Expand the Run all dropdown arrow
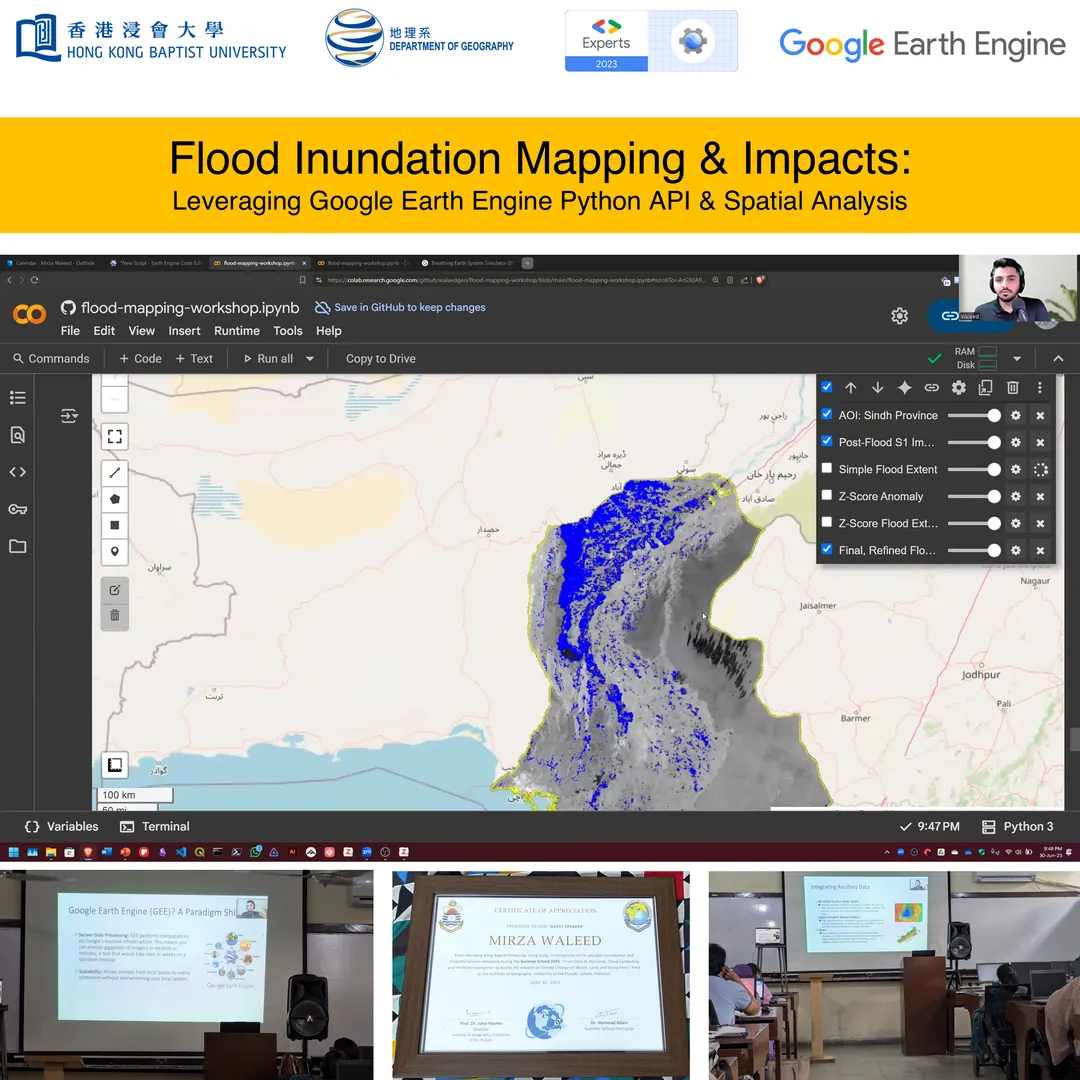 click(x=310, y=359)
